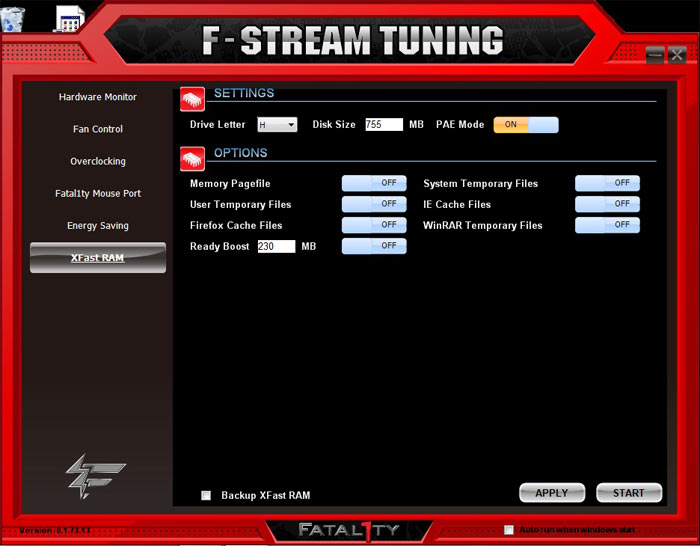Click the Ready Boost size input field
The height and width of the screenshot is (546, 700).
point(276,246)
